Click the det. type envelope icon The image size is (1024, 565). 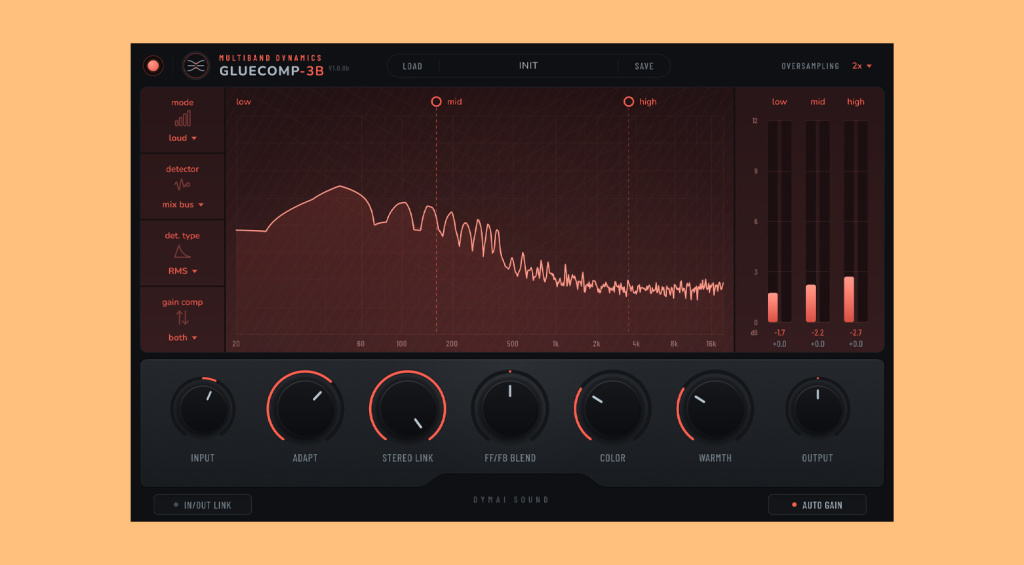[182, 251]
